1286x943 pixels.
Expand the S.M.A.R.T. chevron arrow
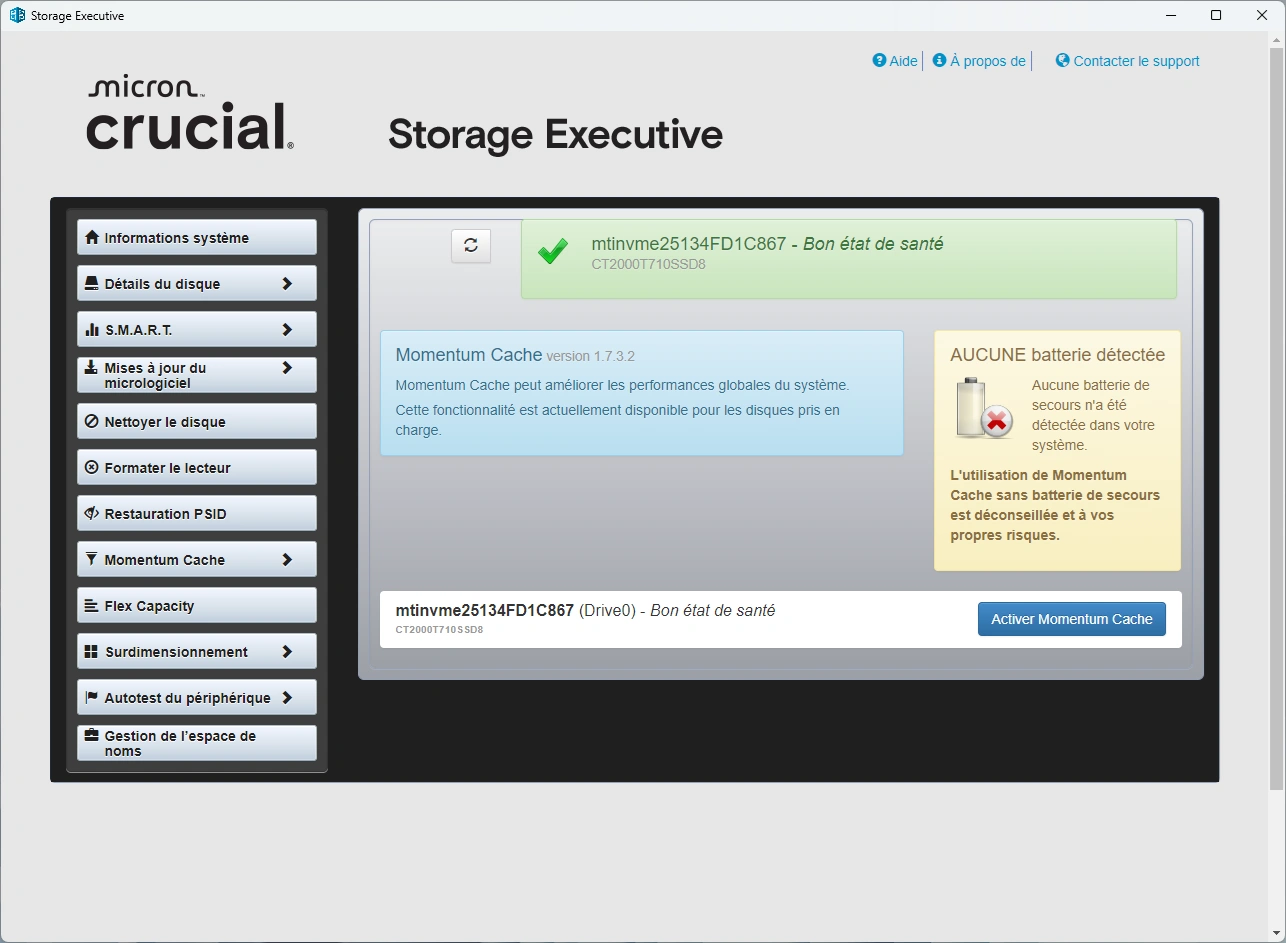[287, 330]
